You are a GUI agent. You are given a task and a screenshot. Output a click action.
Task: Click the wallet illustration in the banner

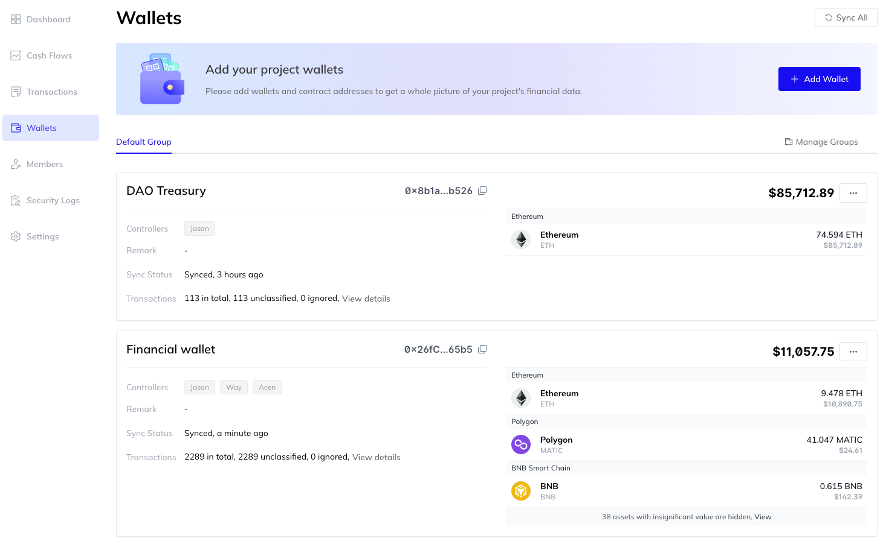point(162,81)
